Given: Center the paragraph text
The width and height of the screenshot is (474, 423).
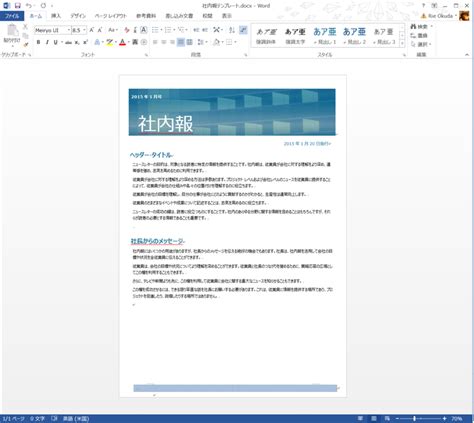Looking at the screenshot, I should [164, 42].
